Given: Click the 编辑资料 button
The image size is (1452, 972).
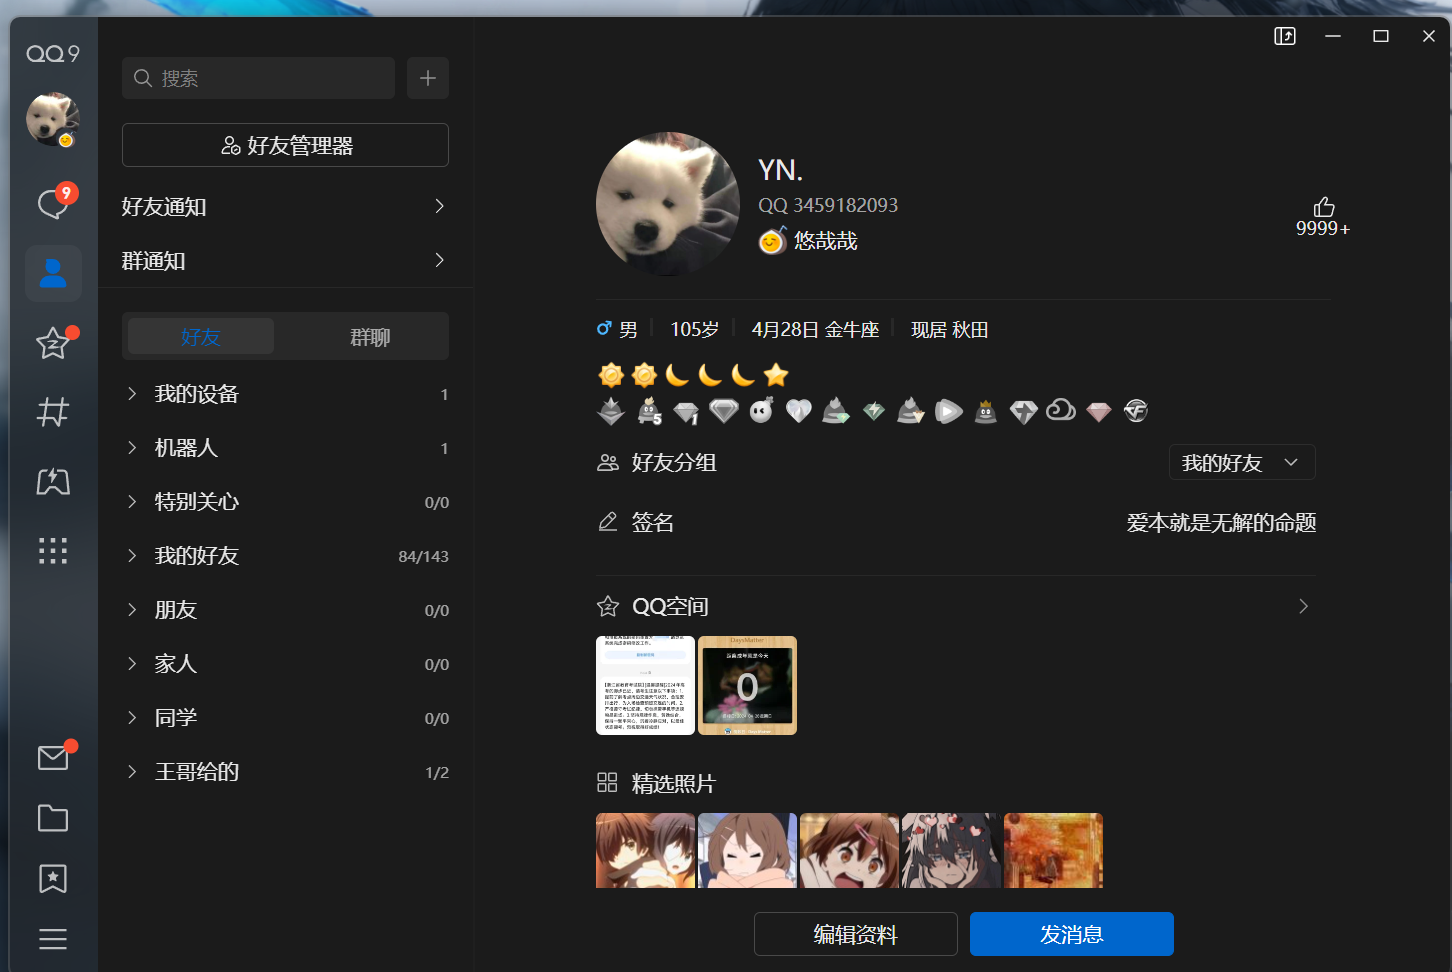Looking at the screenshot, I should 856,934.
